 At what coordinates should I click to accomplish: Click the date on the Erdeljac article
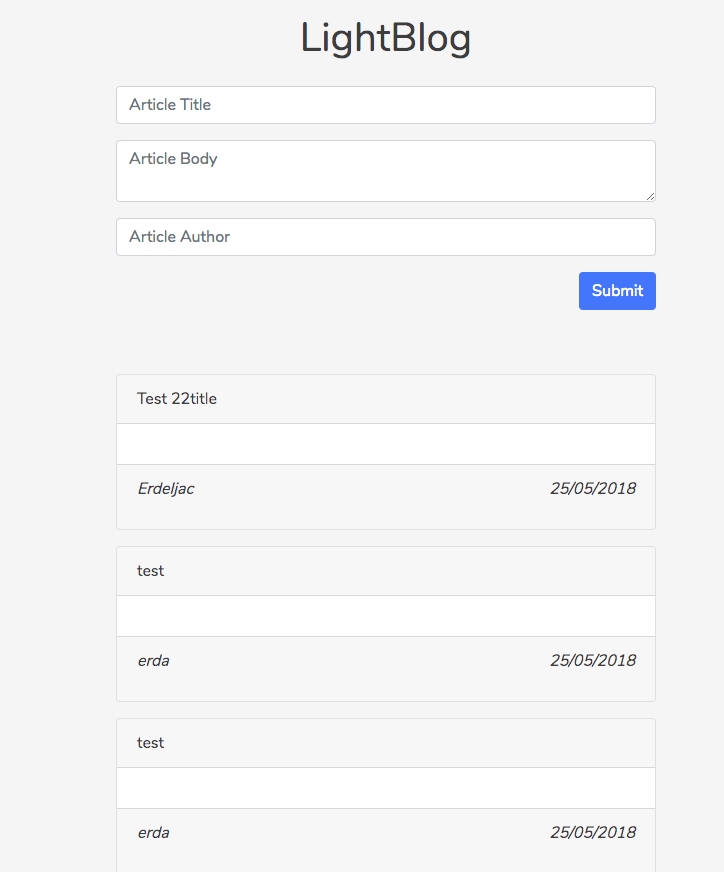tap(592, 489)
